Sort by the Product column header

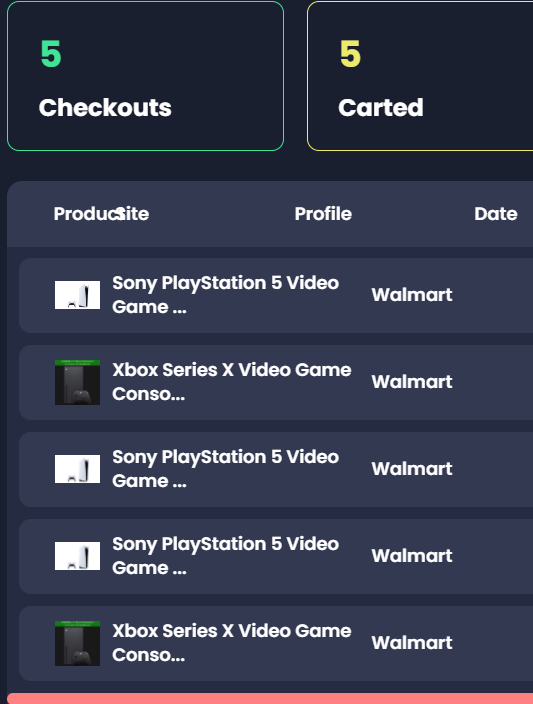point(85,214)
